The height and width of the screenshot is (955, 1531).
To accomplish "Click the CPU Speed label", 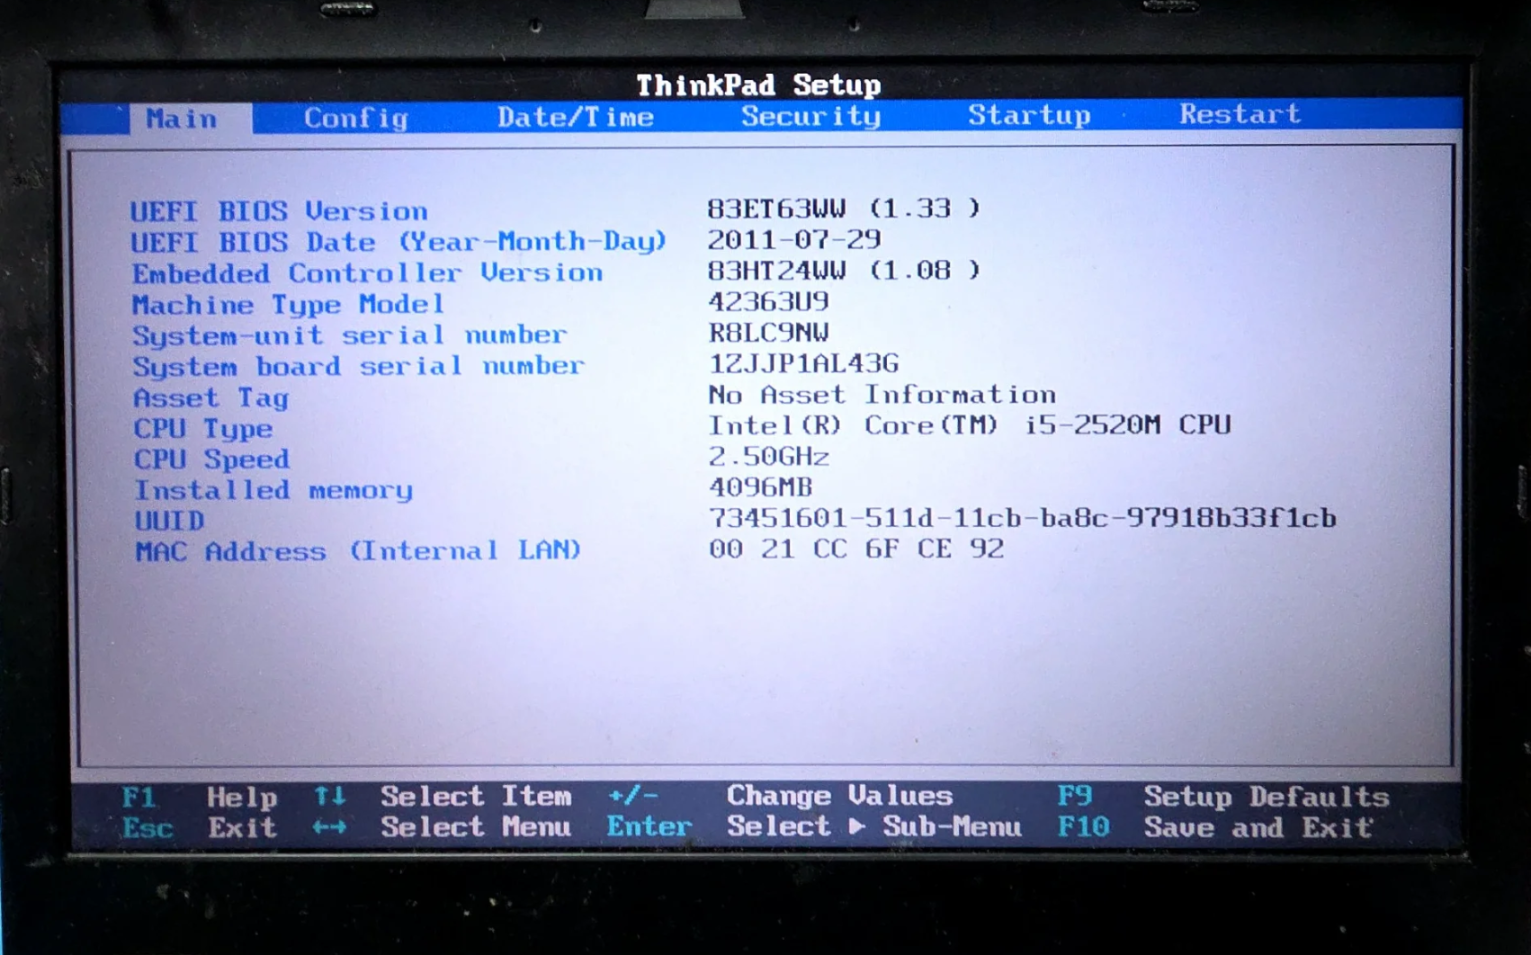I will (x=212, y=459).
